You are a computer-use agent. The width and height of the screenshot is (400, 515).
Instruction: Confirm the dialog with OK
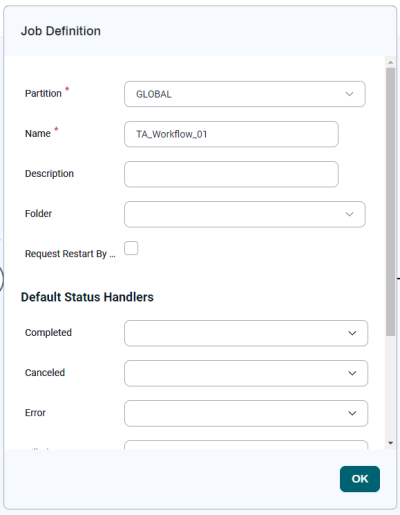[x=360, y=479]
